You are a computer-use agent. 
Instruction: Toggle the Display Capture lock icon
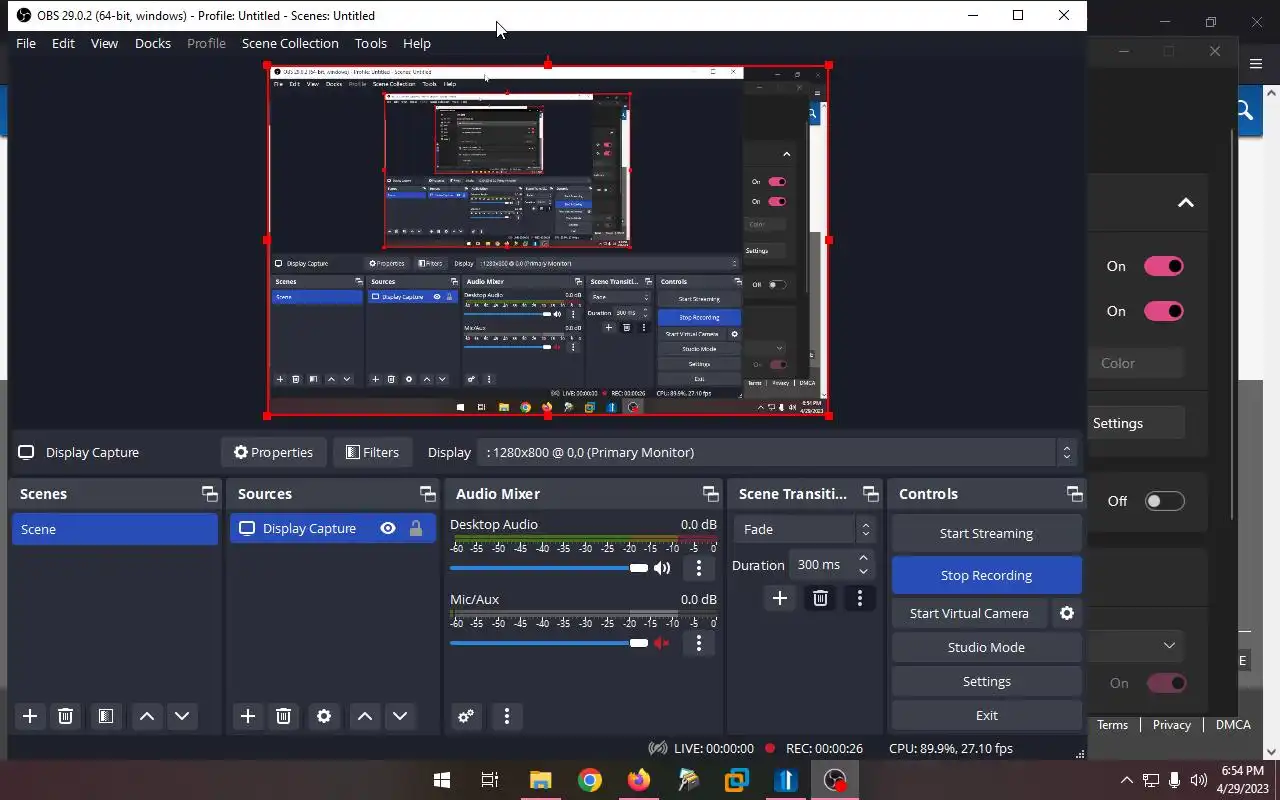(416, 528)
